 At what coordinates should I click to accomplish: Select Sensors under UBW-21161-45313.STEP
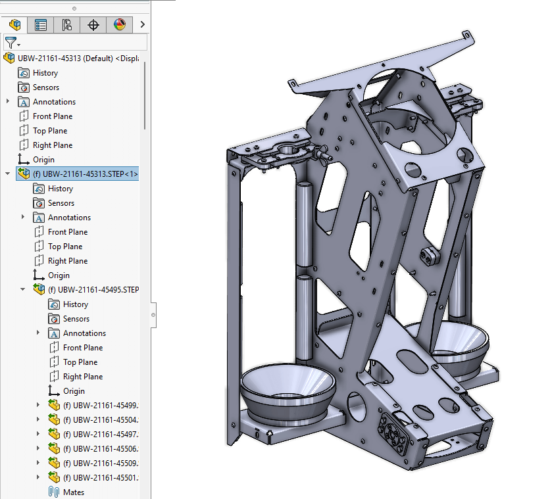[54, 203]
